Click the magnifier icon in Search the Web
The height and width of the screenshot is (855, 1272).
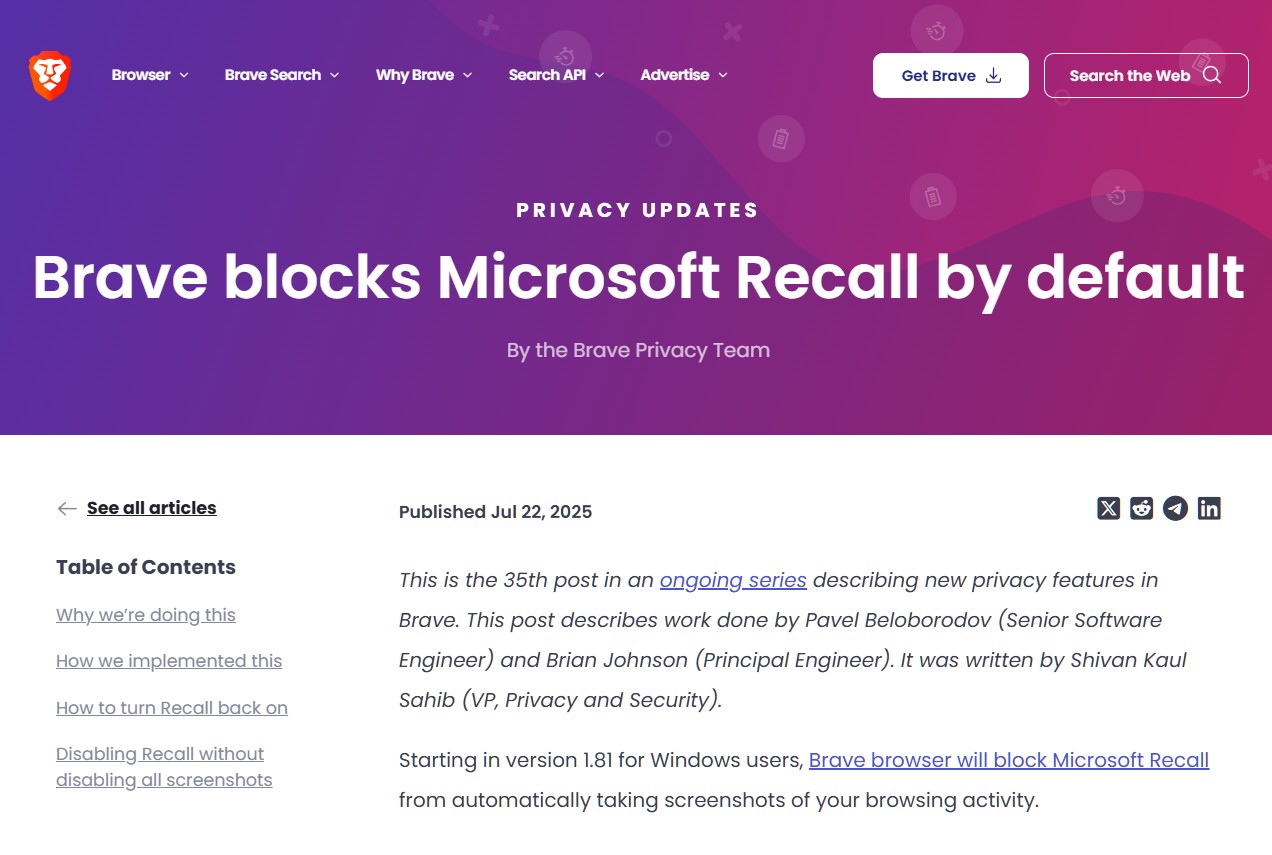pyautogui.click(x=1212, y=75)
